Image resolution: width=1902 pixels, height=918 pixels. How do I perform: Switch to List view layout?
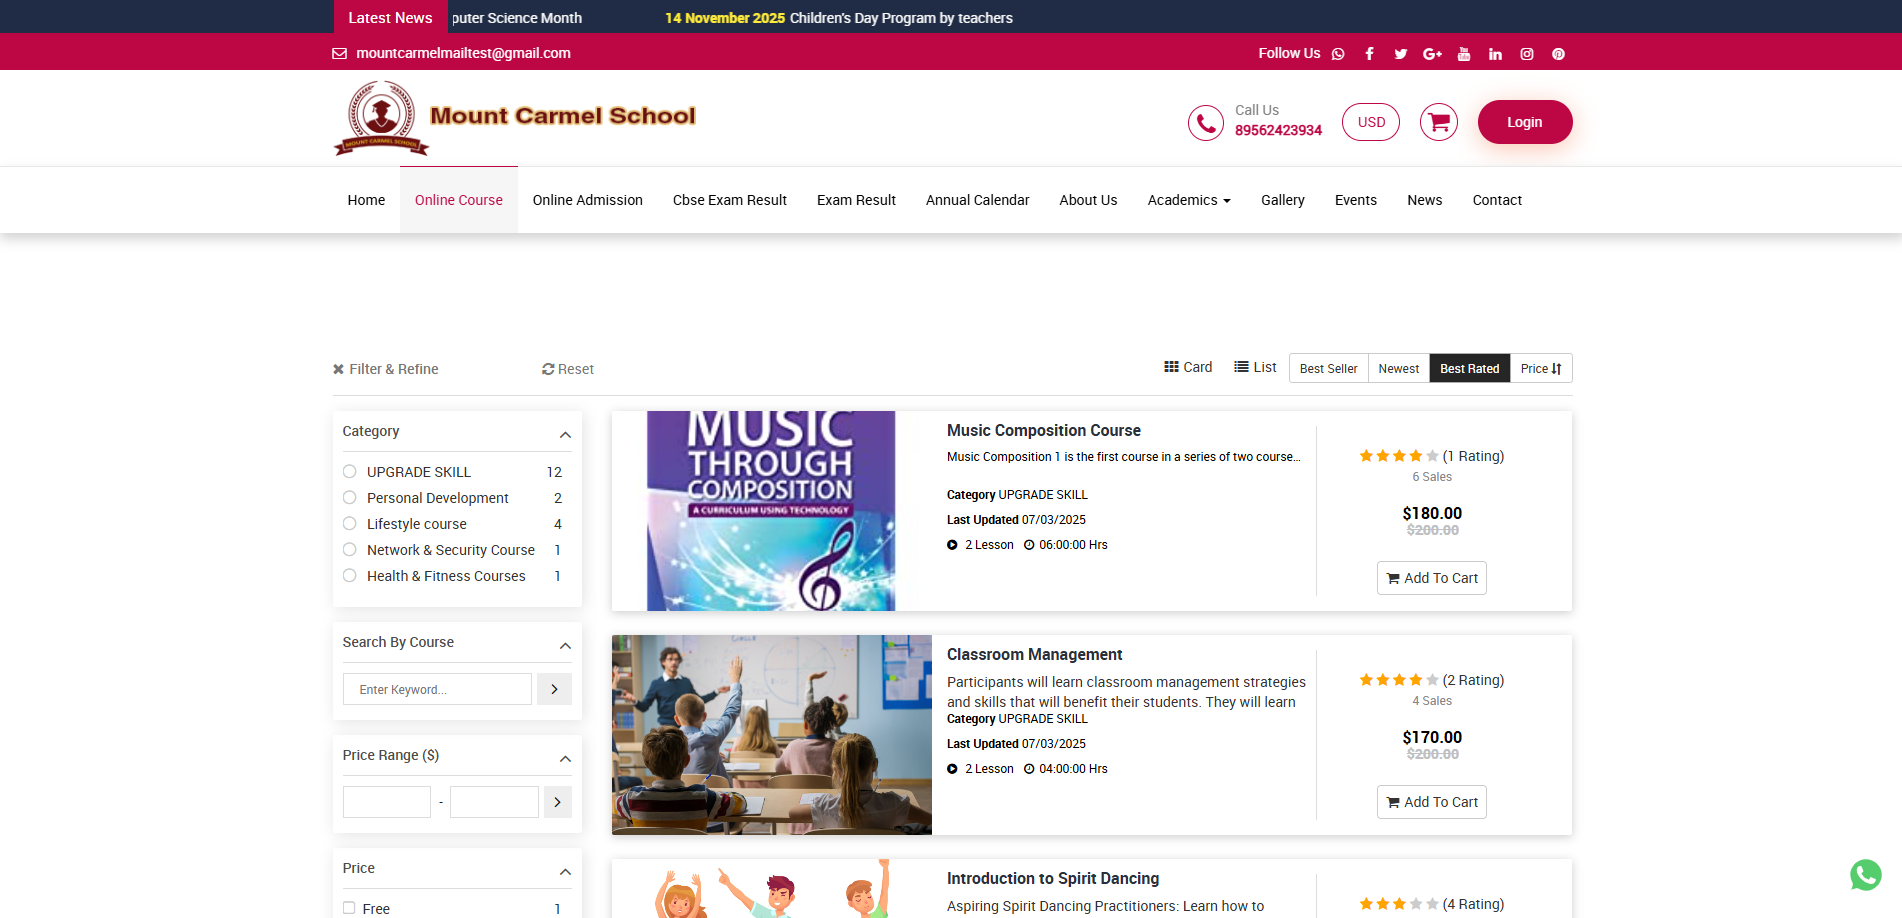click(x=1255, y=367)
